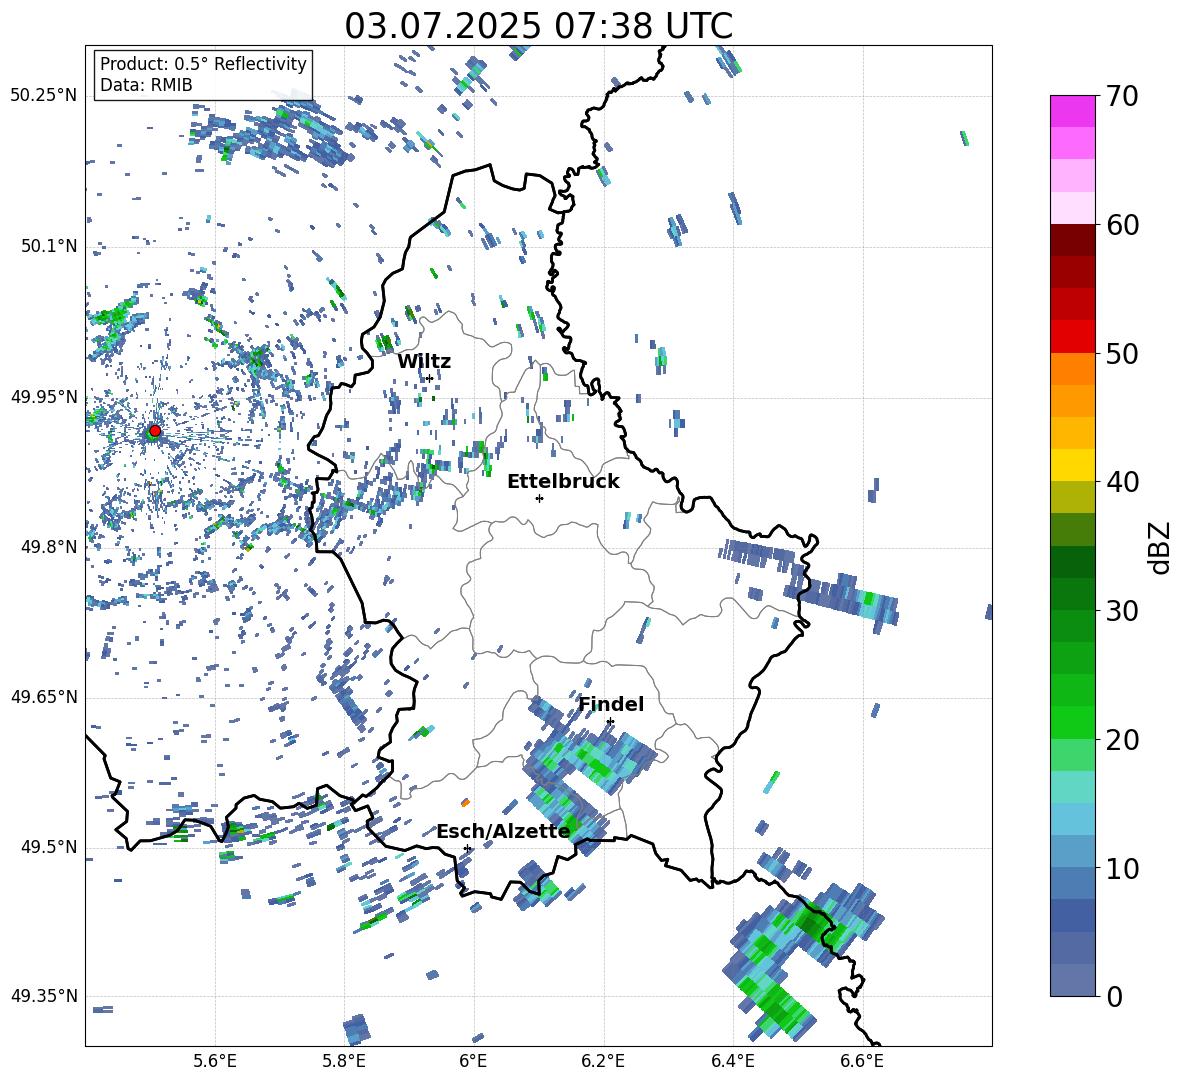Viewport: 1184px width, 1081px height.
Task: Click the 49.35°N latitude label
Action: click(44, 996)
